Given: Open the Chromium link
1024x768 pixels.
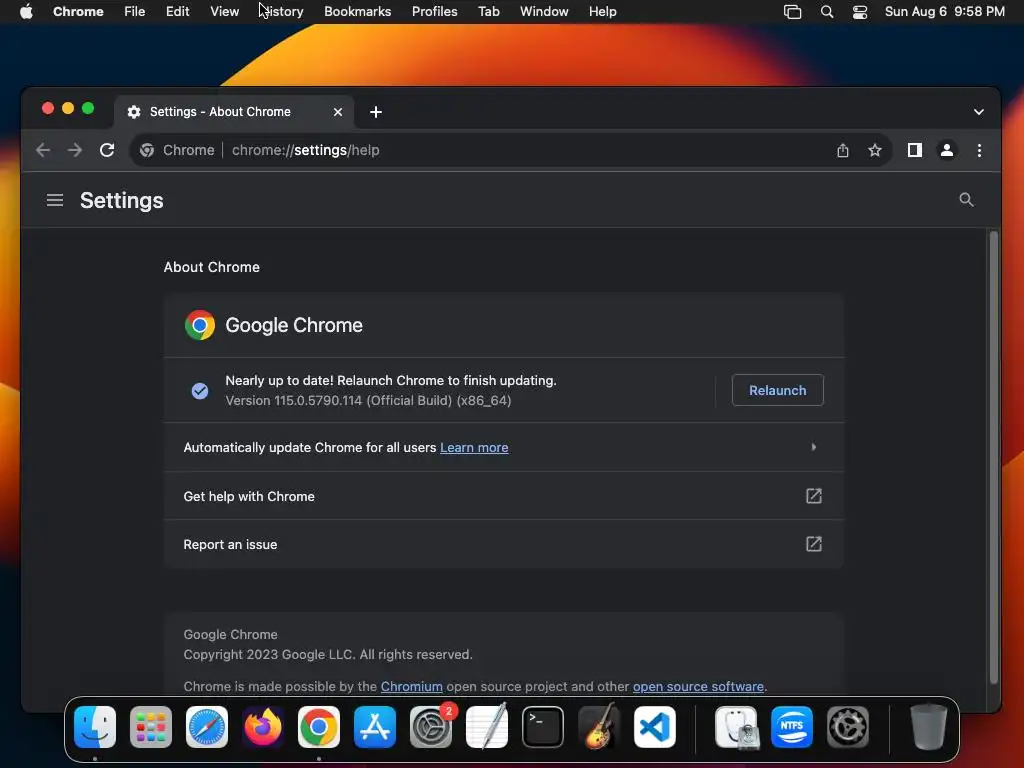Looking at the screenshot, I should 411,686.
